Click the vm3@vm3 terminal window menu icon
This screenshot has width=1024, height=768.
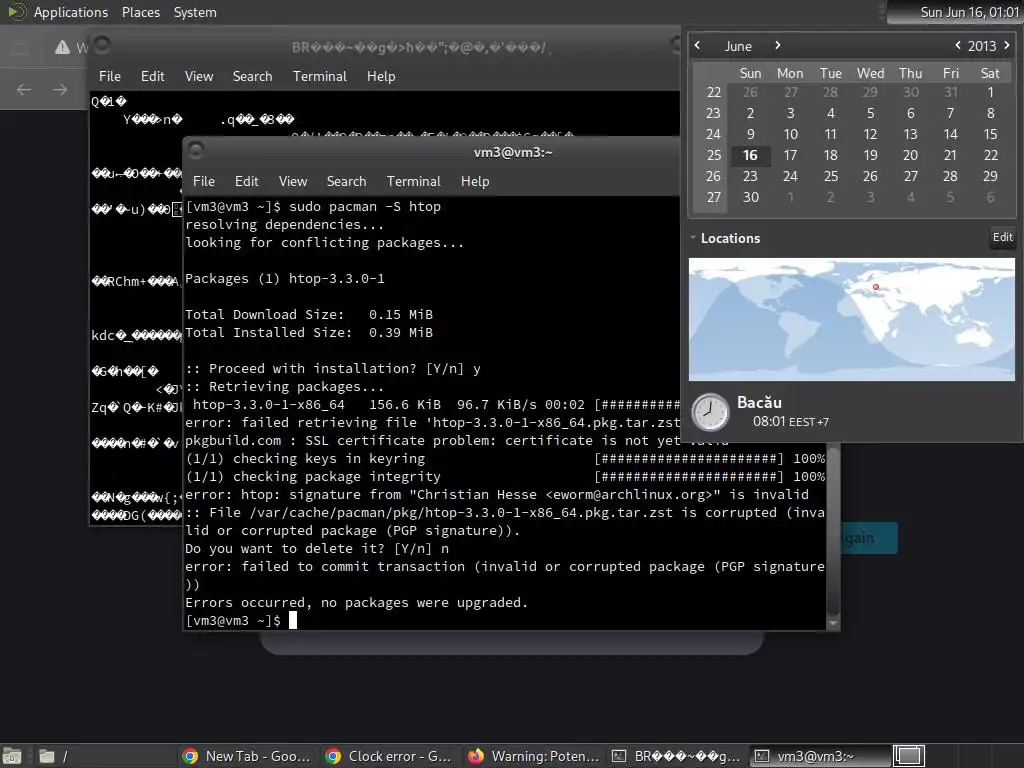(x=196, y=151)
